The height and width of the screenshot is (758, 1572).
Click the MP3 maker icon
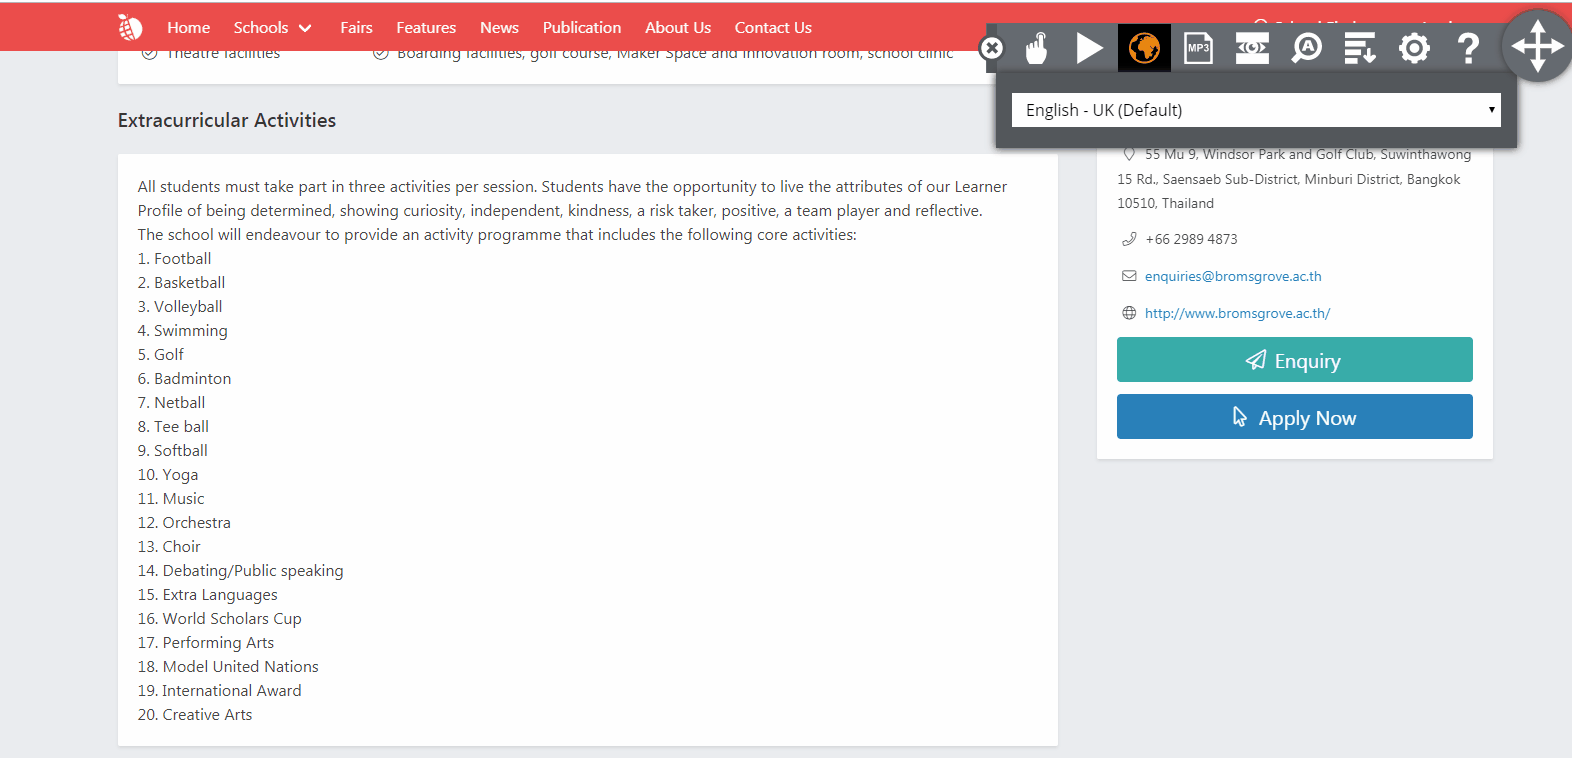1198,48
